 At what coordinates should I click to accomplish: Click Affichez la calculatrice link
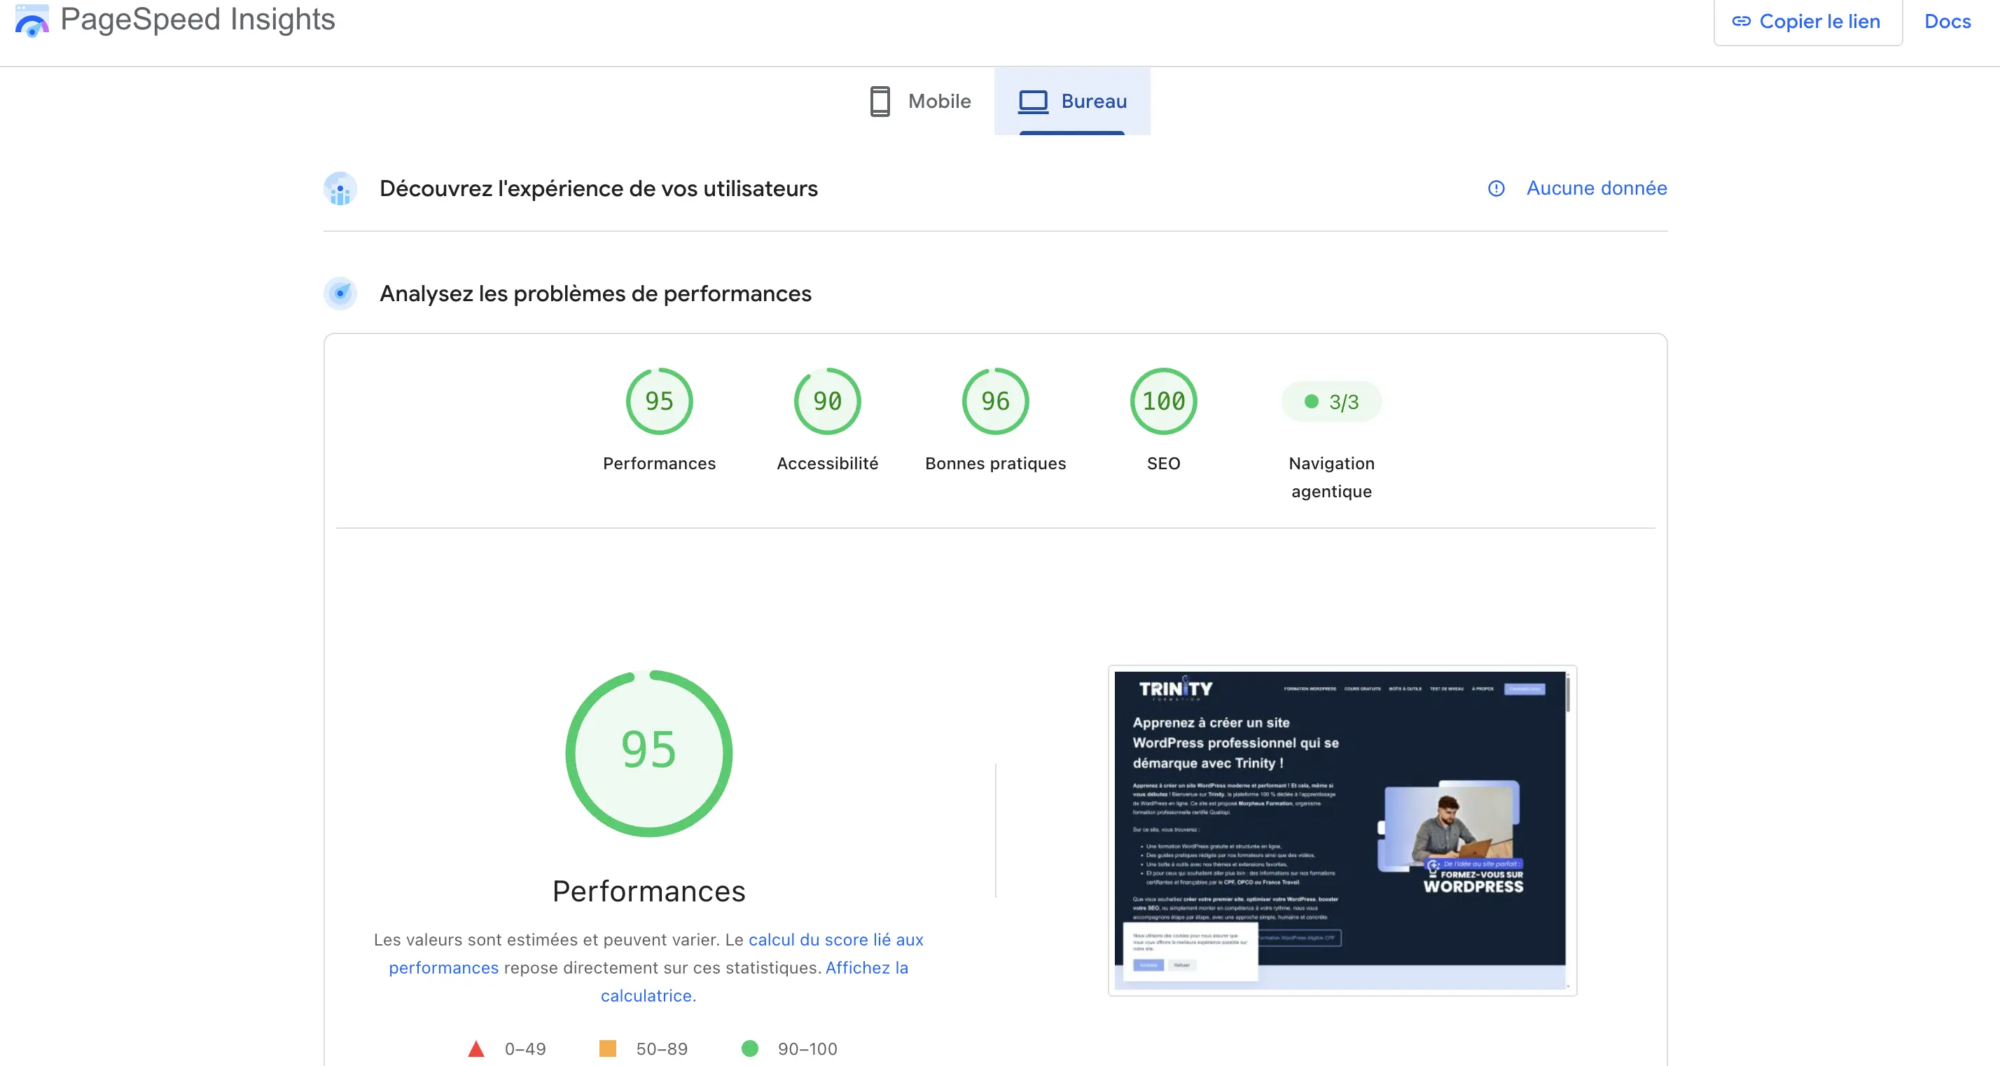click(x=755, y=982)
